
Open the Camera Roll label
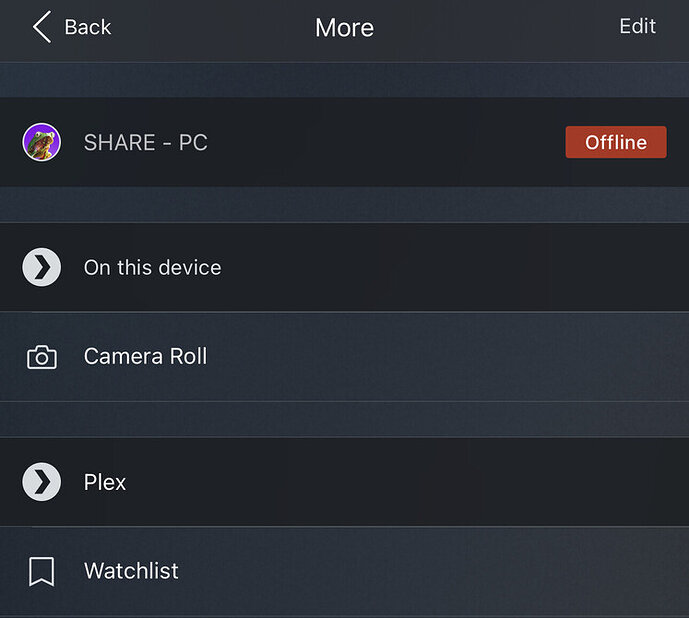145,357
